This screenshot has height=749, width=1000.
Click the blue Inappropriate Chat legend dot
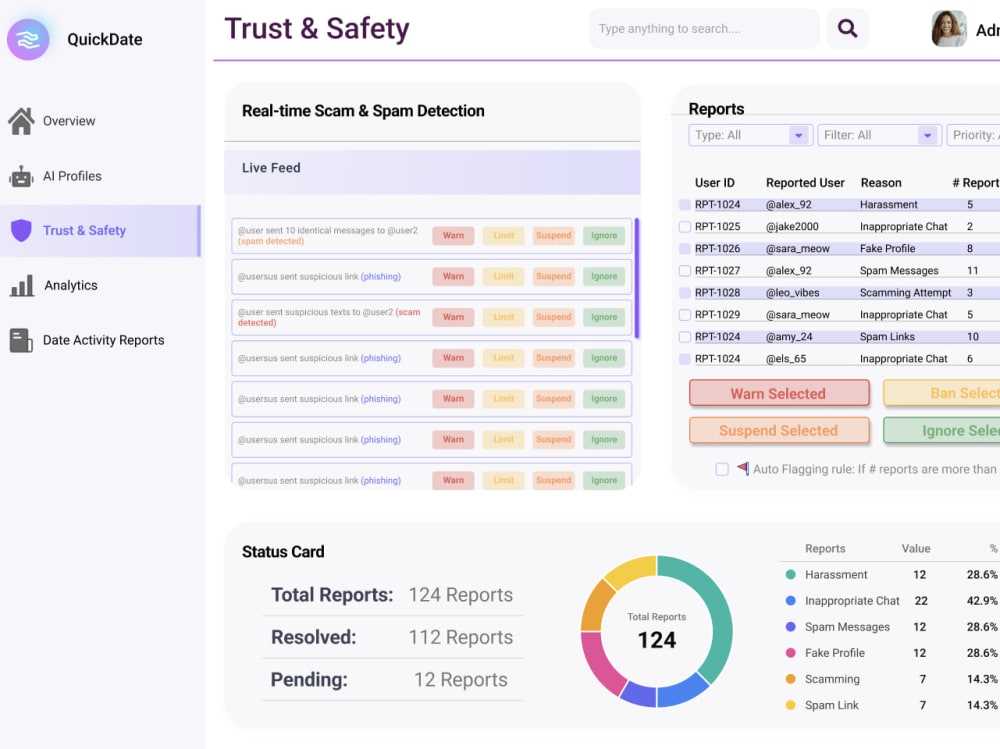point(791,601)
